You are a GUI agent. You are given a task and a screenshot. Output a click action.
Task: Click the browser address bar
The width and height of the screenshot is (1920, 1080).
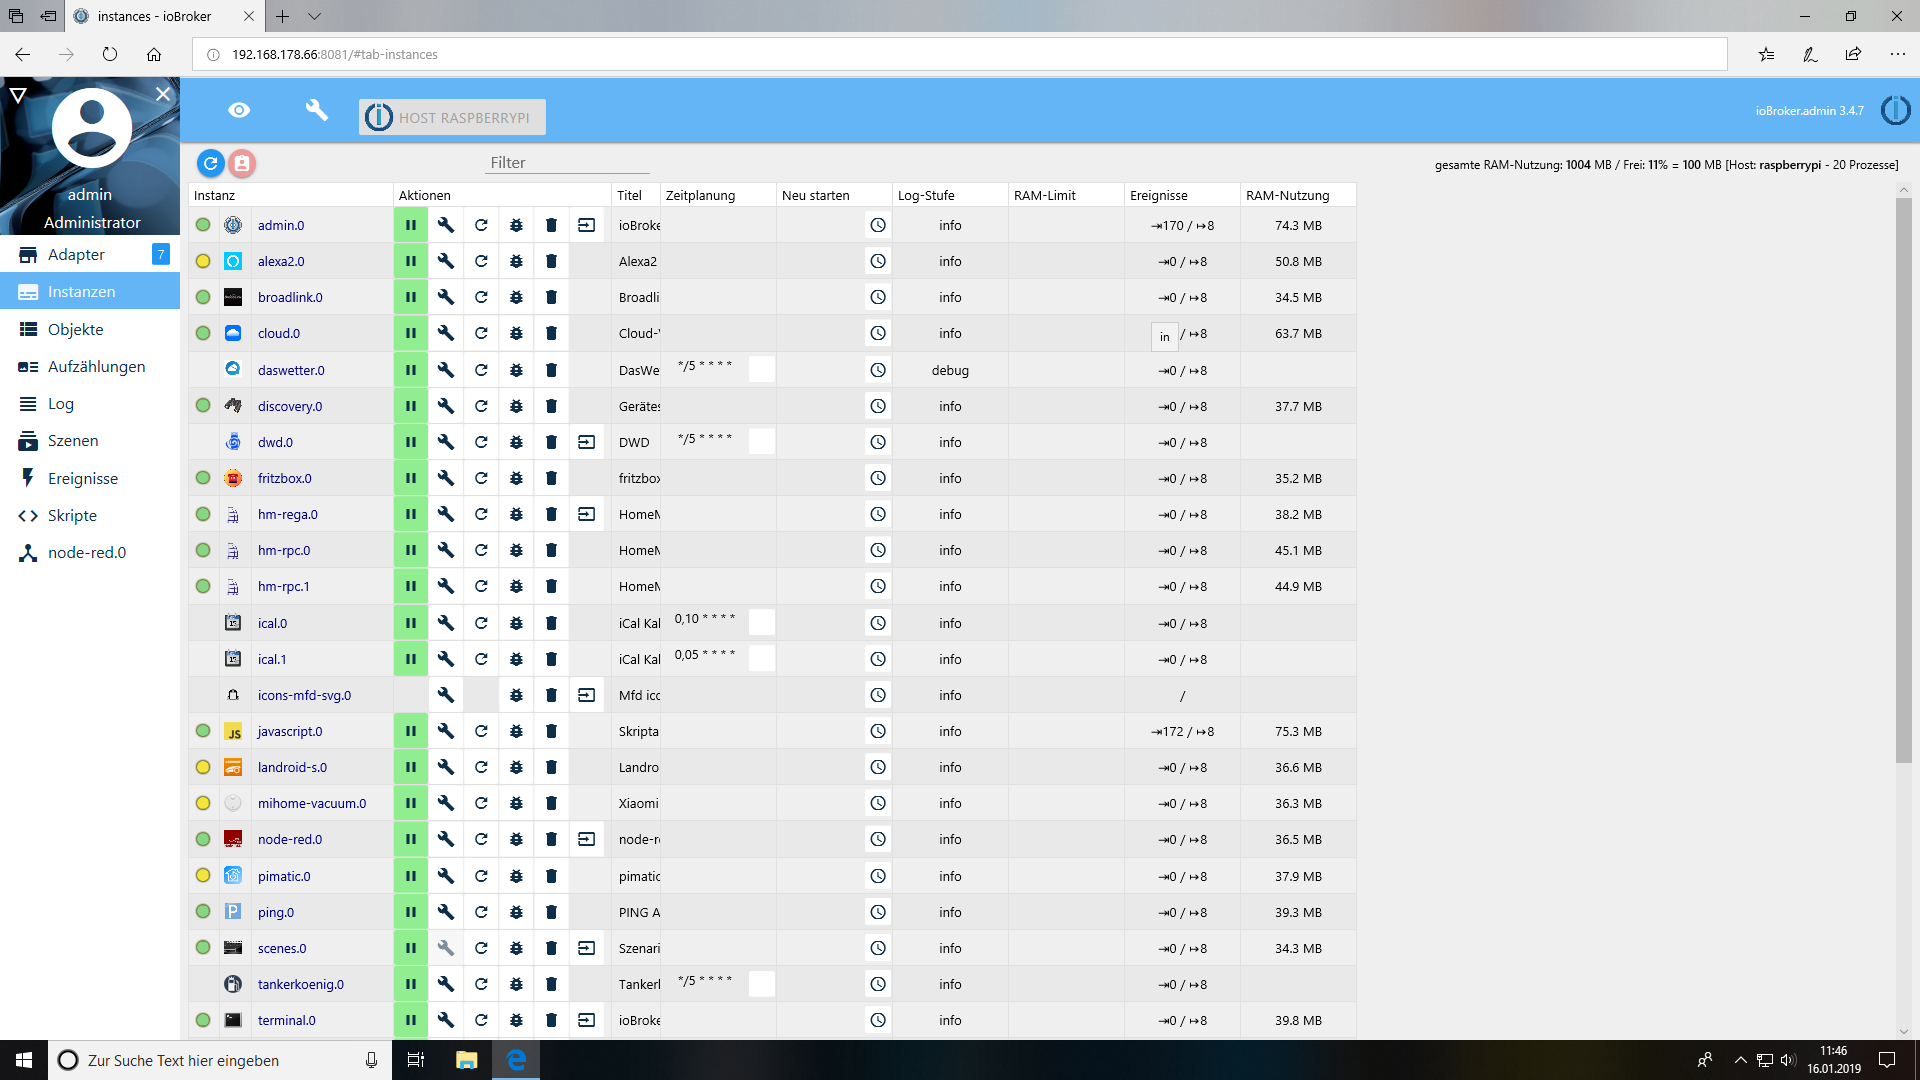coord(960,54)
